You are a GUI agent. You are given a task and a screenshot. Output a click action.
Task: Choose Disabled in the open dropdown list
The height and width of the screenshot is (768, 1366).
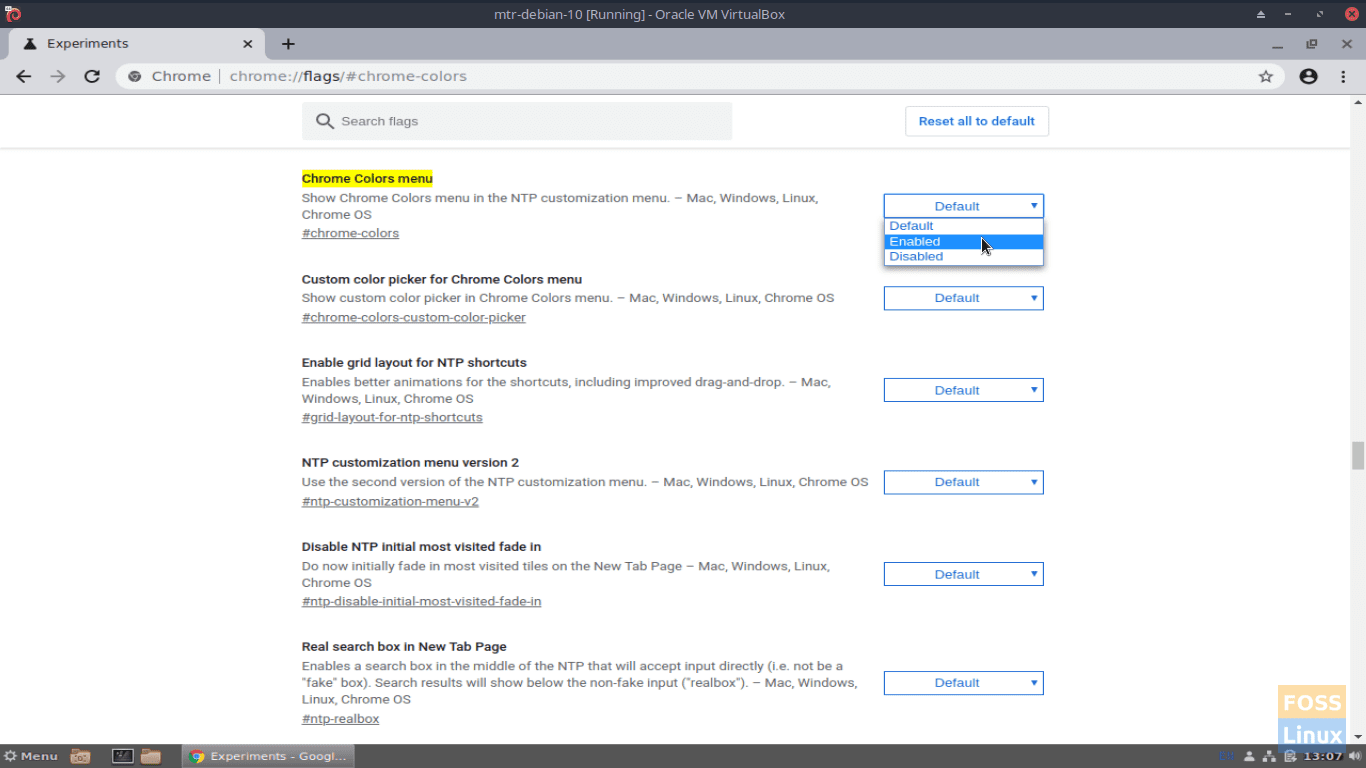point(963,256)
